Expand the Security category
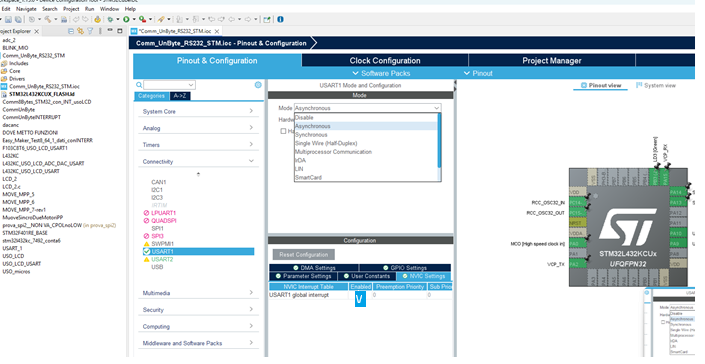This screenshot has height=364, width=705. click(x=198, y=310)
